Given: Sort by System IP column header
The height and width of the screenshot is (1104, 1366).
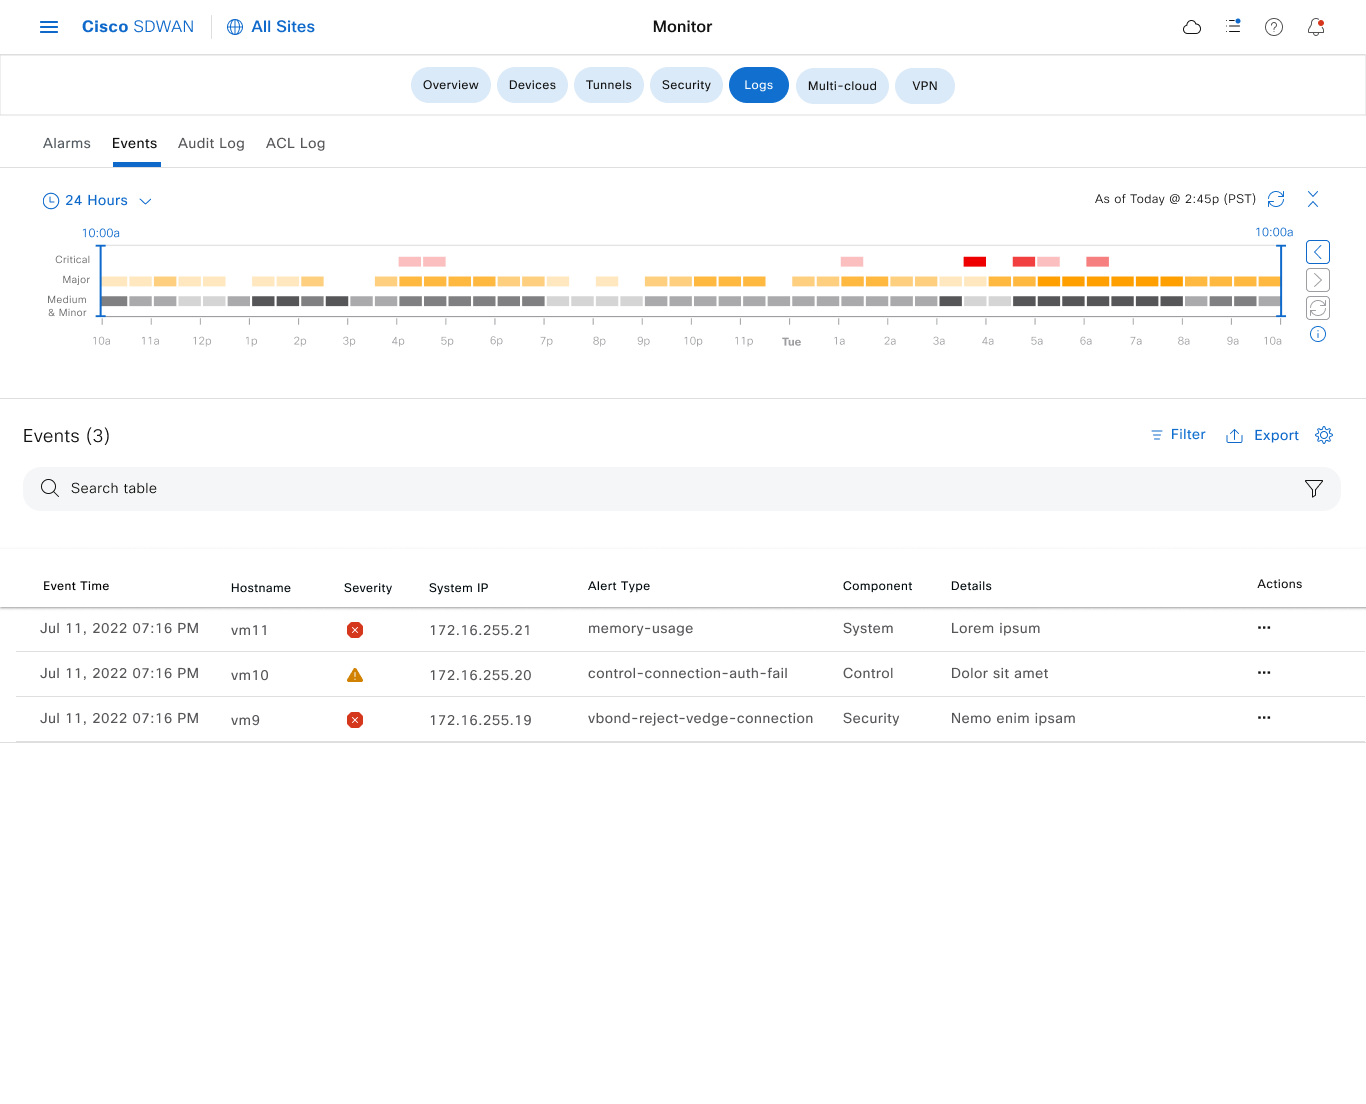Looking at the screenshot, I should point(459,588).
